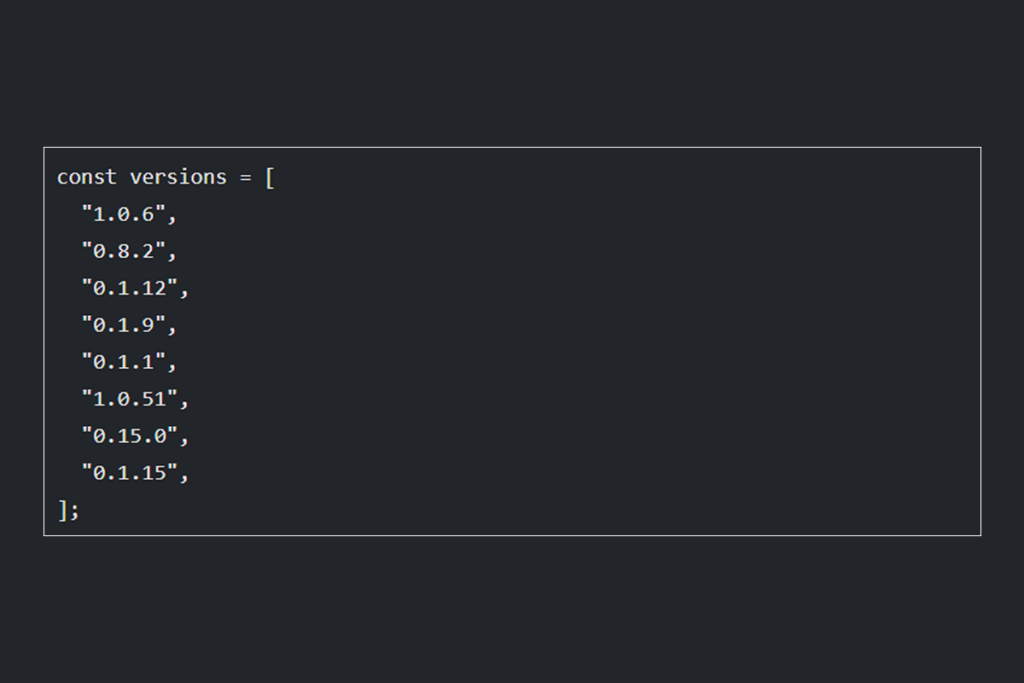Click the opening square bracket
This screenshot has height=683, width=1024.
pos(269,178)
